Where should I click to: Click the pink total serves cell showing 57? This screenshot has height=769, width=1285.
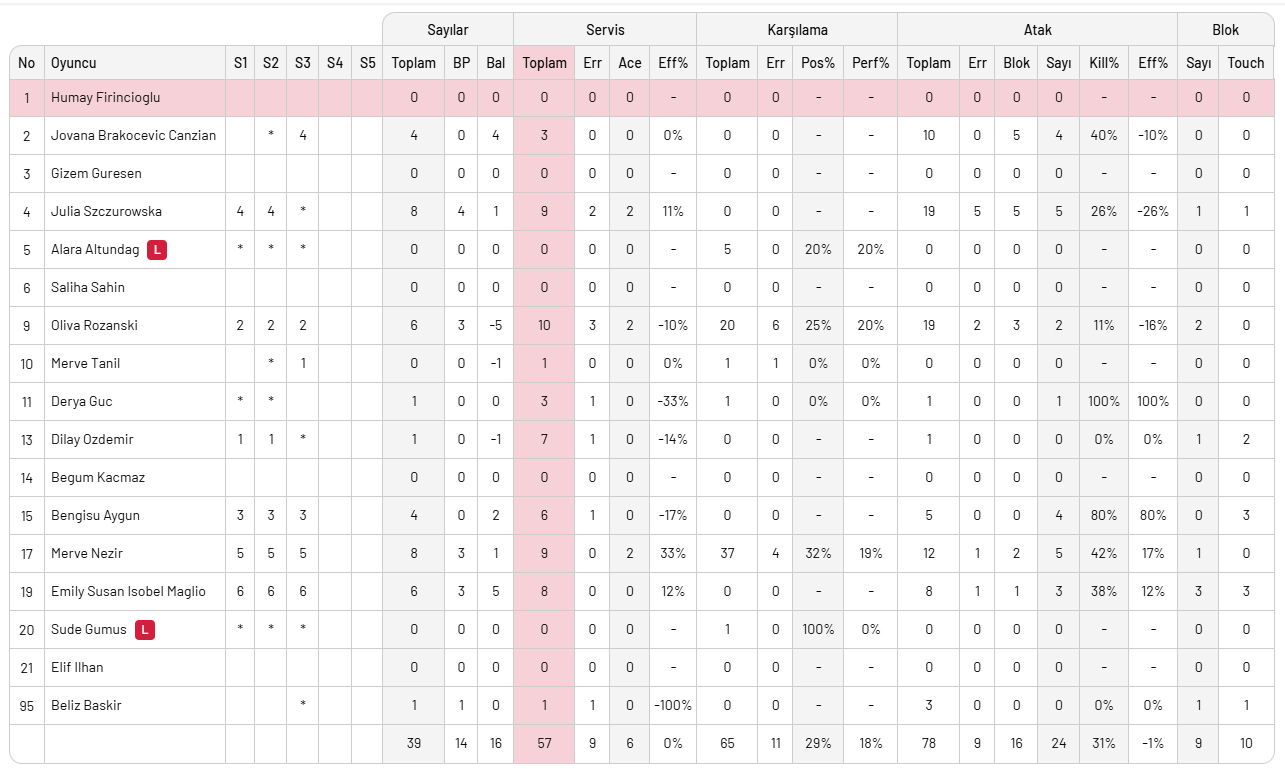click(544, 743)
